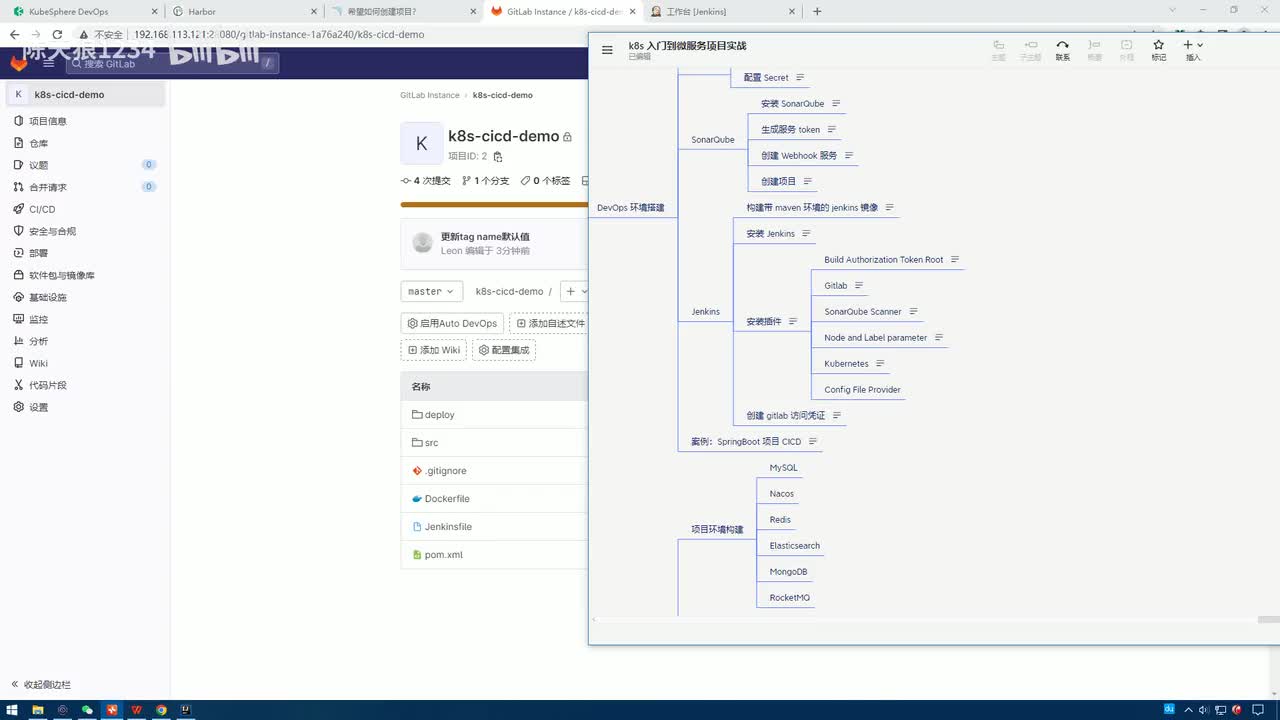Open the 1 个分支 branches link
This screenshot has width=1280, height=720.
[485, 181]
